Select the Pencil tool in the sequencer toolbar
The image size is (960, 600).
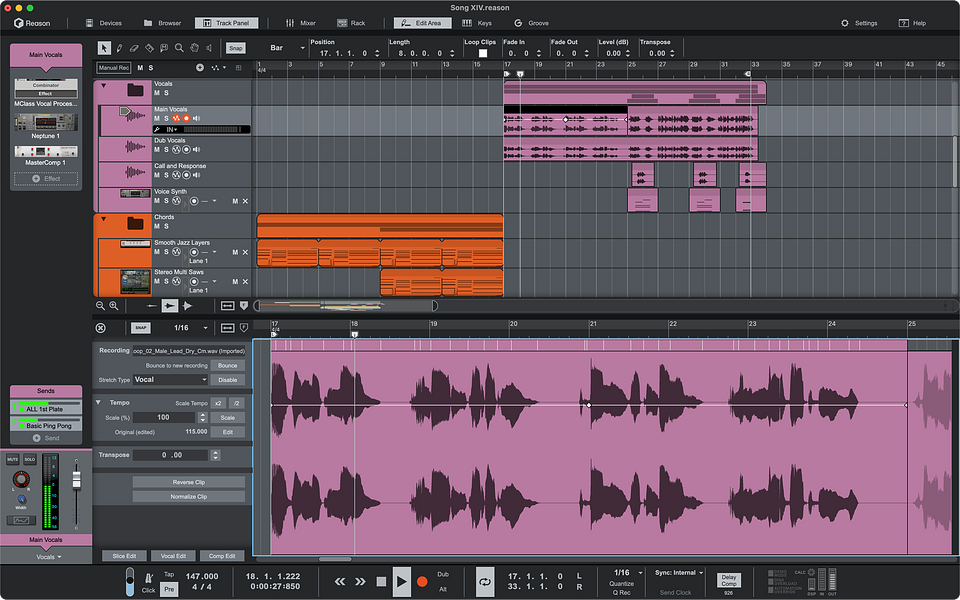coord(119,49)
